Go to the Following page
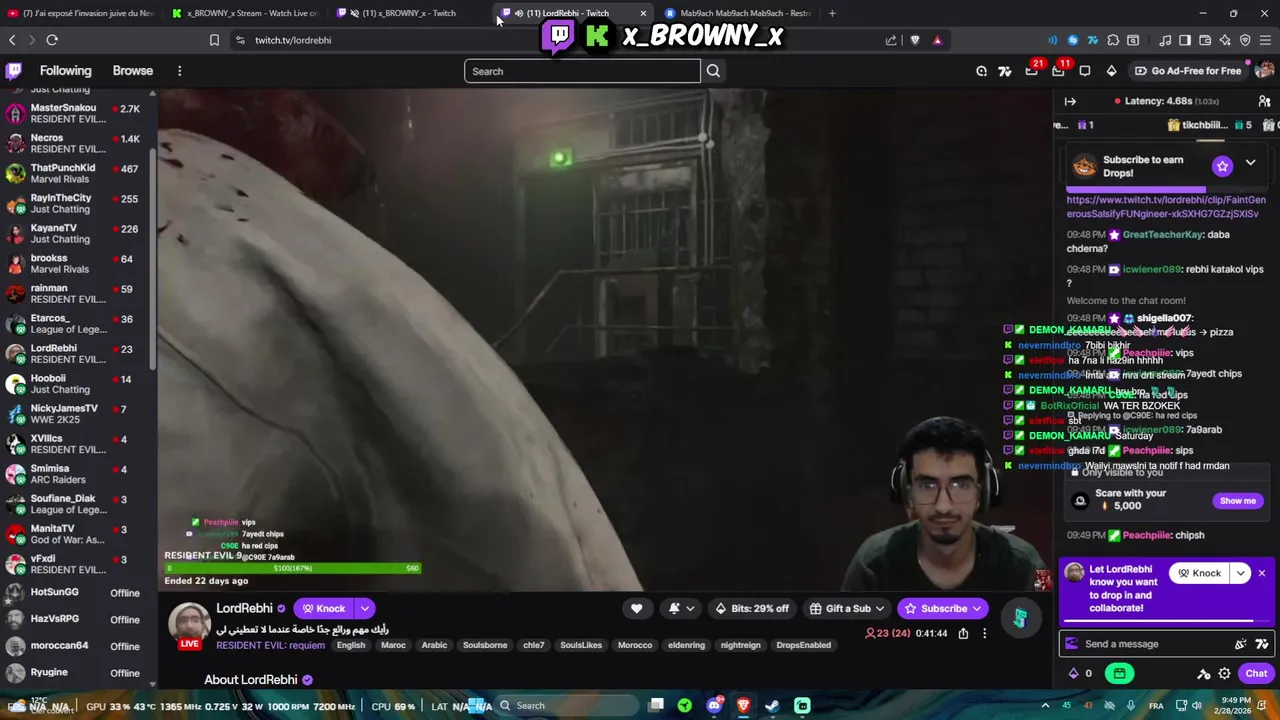This screenshot has height=720, width=1280. coord(65,71)
